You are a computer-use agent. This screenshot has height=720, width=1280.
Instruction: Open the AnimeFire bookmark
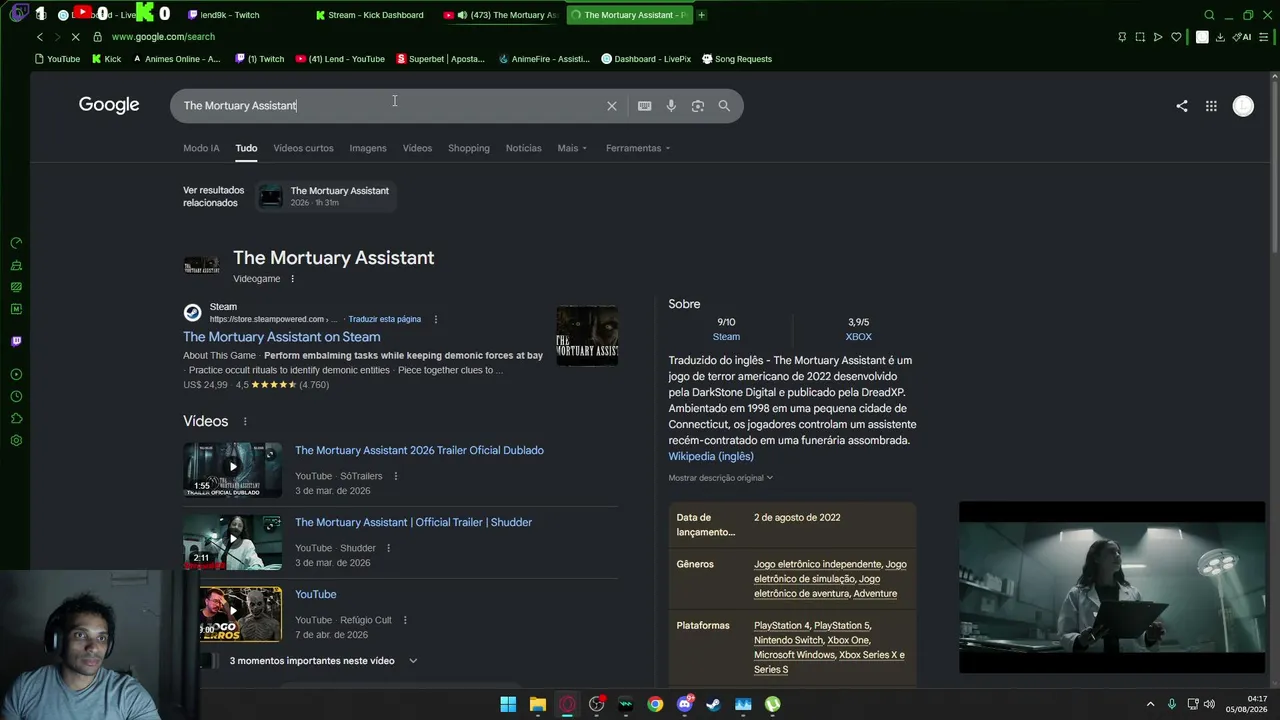[544, 59]
